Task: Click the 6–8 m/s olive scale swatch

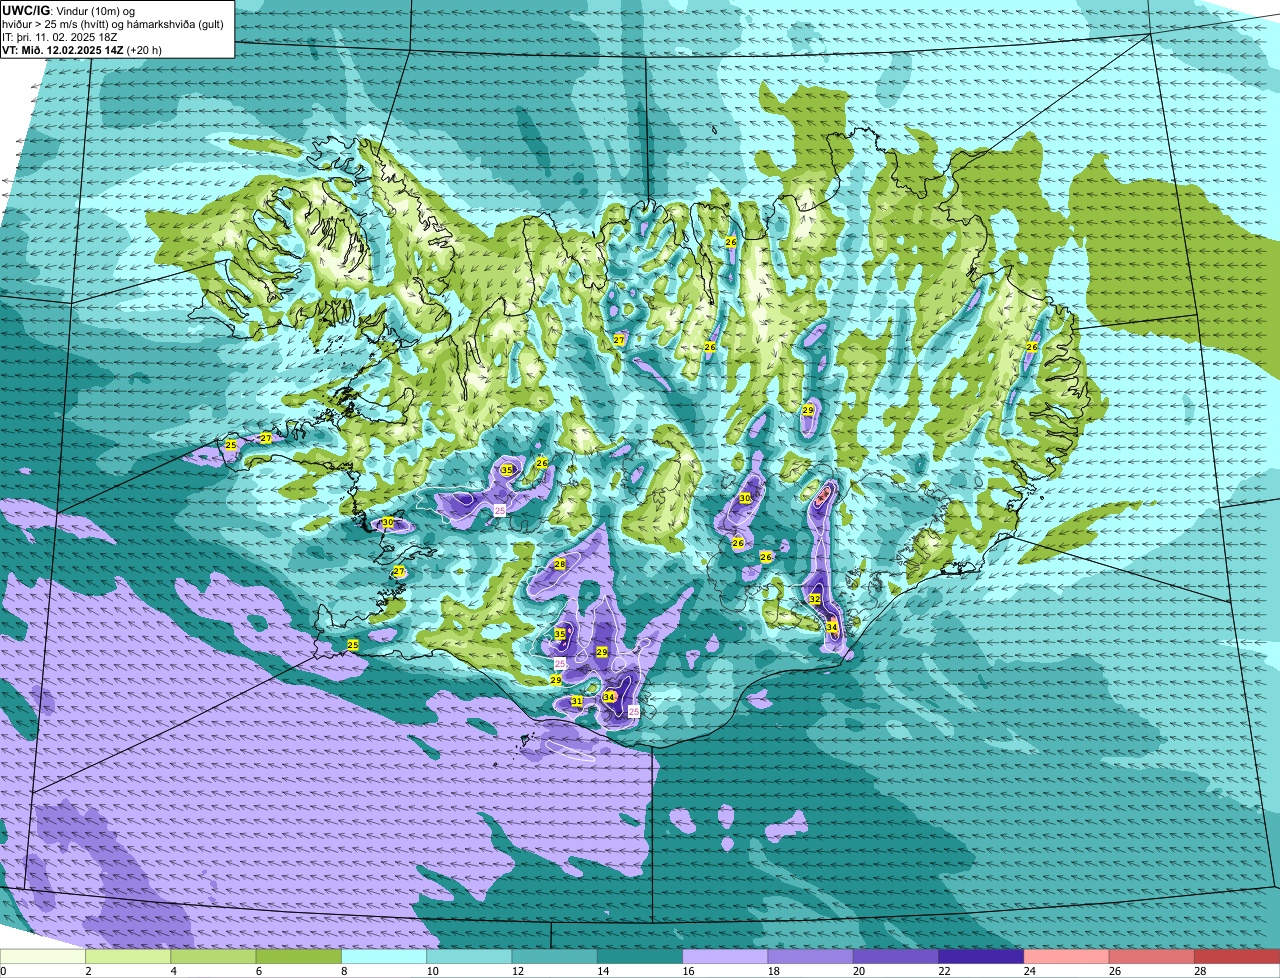Action: tap(299, 956)
